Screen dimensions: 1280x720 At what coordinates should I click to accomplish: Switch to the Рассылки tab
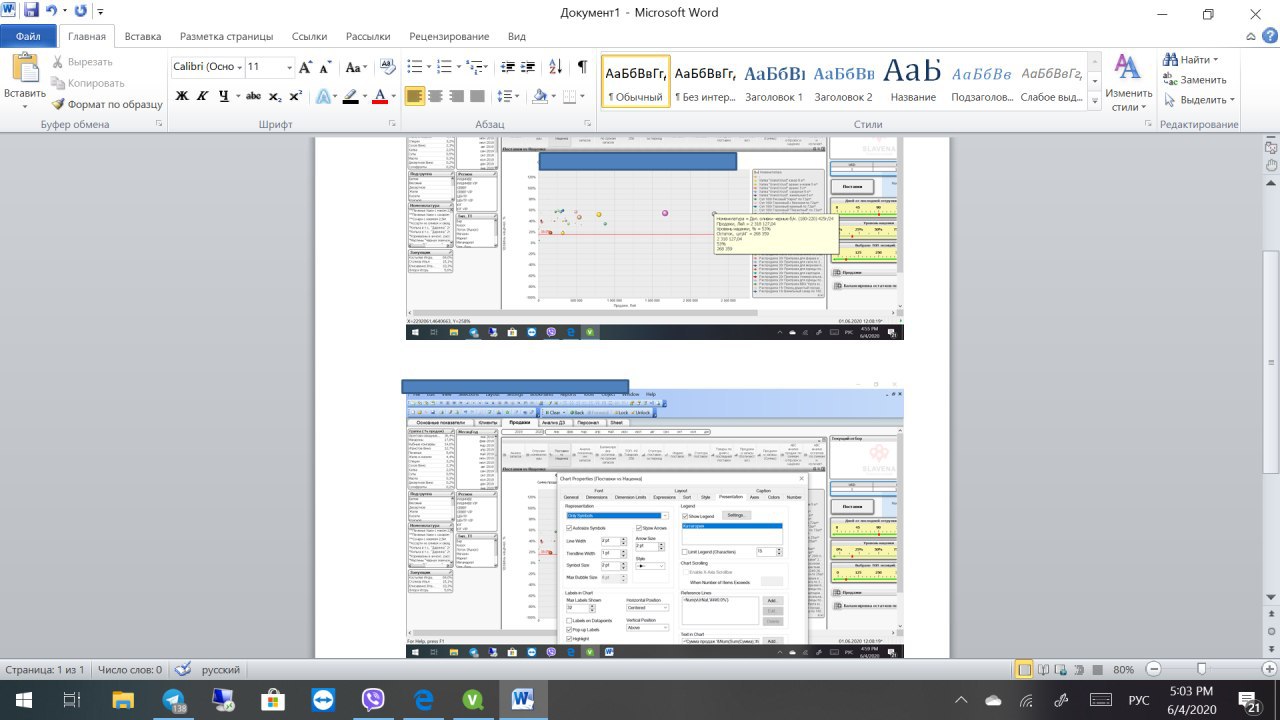(x=368, y=36)
